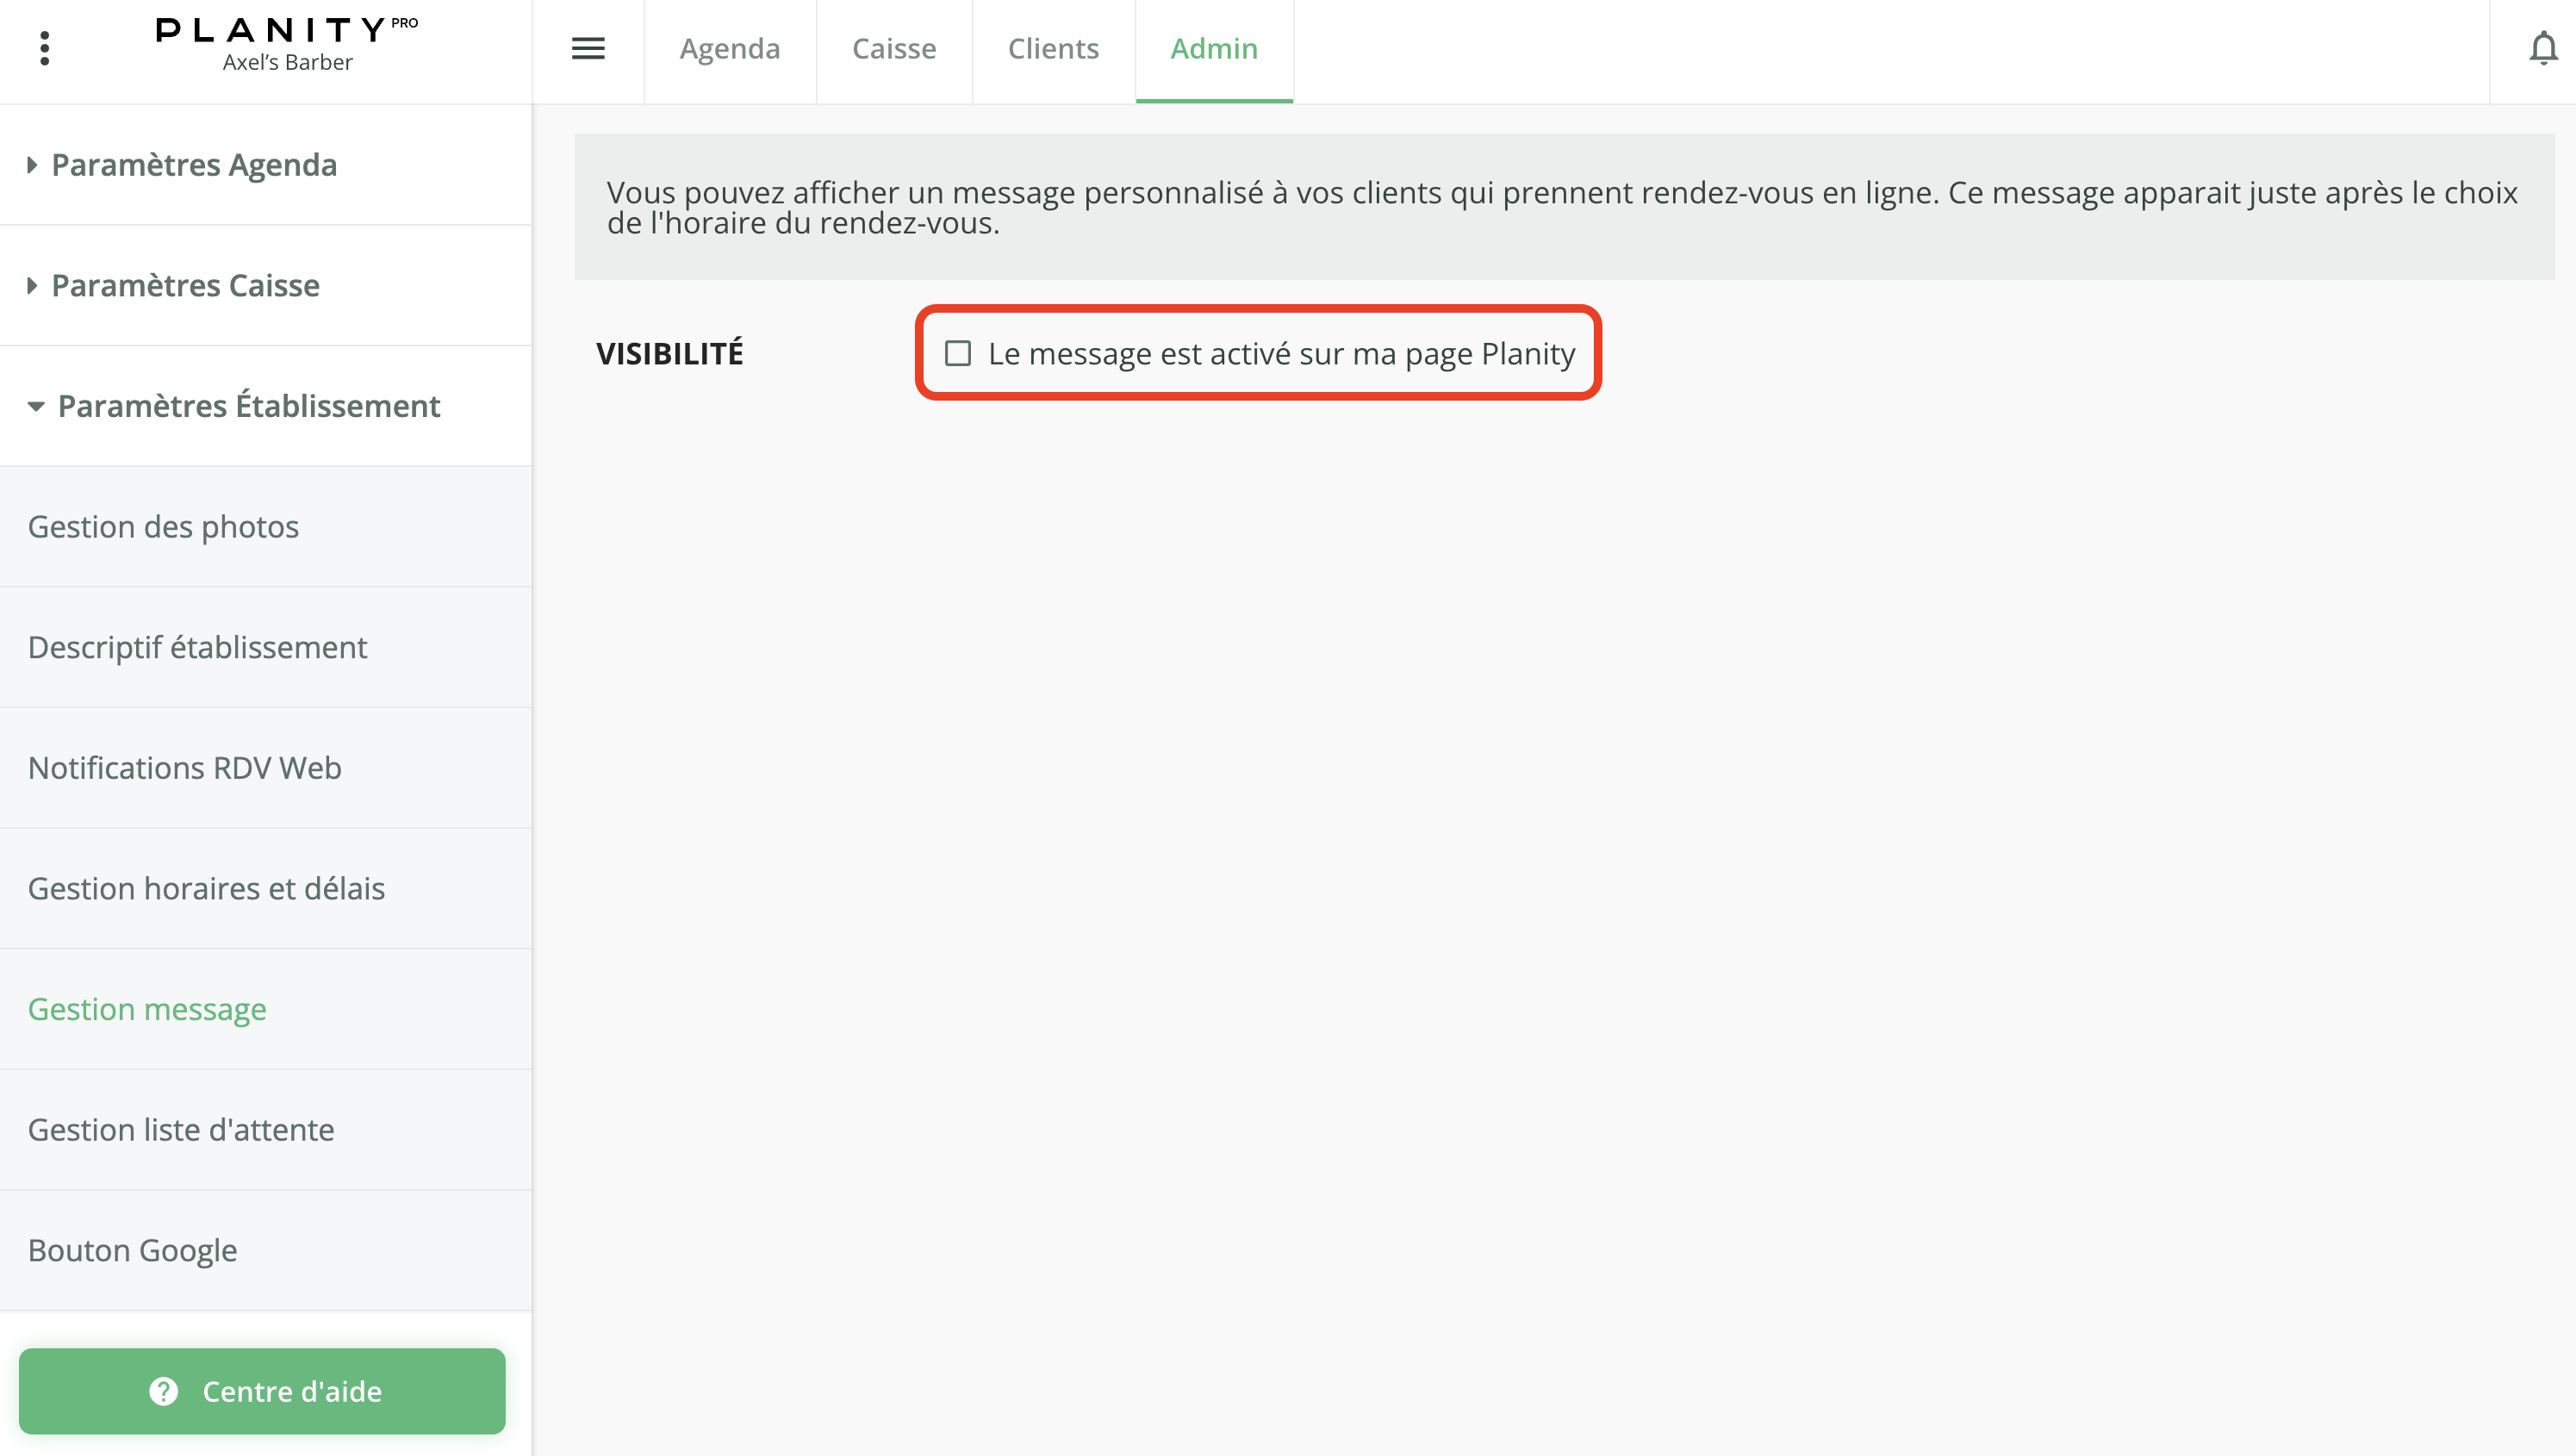2576x1456 pixels.
Task: Select the Clients tab
Action: 1053,48
